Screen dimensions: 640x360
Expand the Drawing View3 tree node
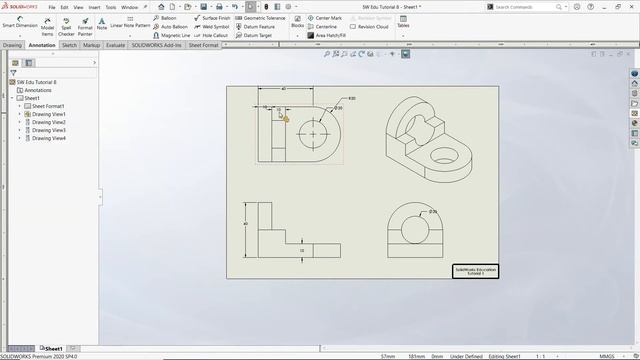[20, 130]
